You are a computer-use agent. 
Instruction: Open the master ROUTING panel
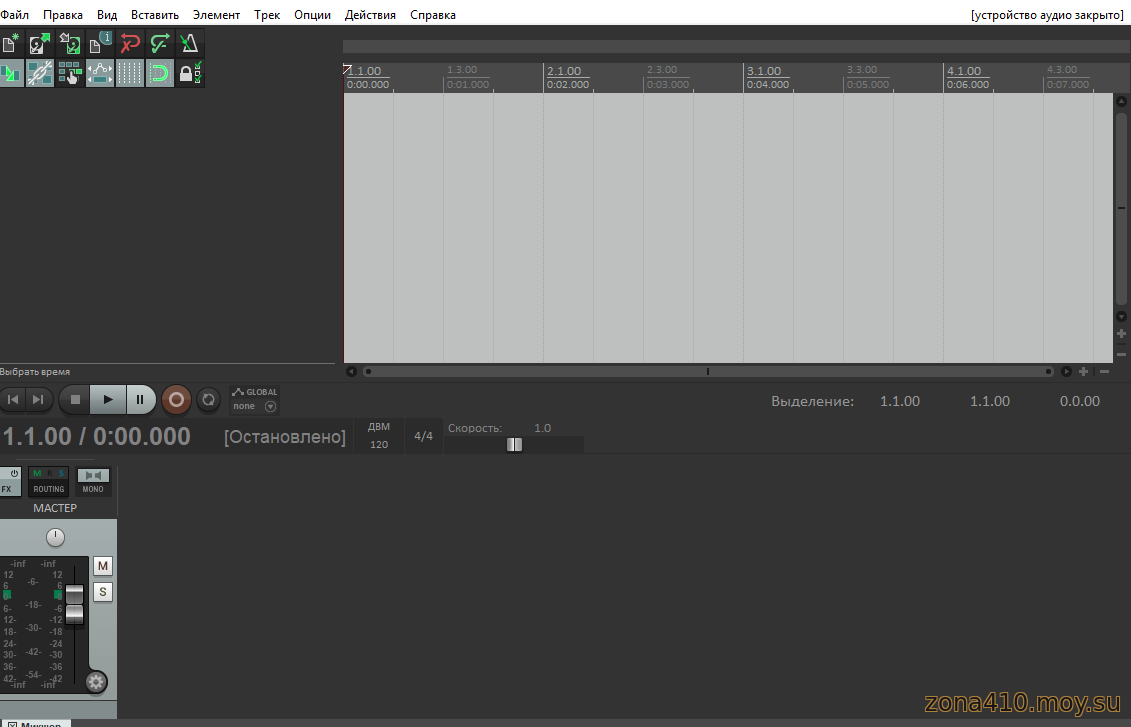coord(48,481)
